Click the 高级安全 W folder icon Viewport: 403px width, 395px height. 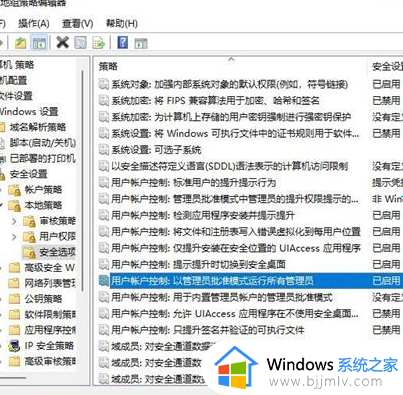pos(14,267)
